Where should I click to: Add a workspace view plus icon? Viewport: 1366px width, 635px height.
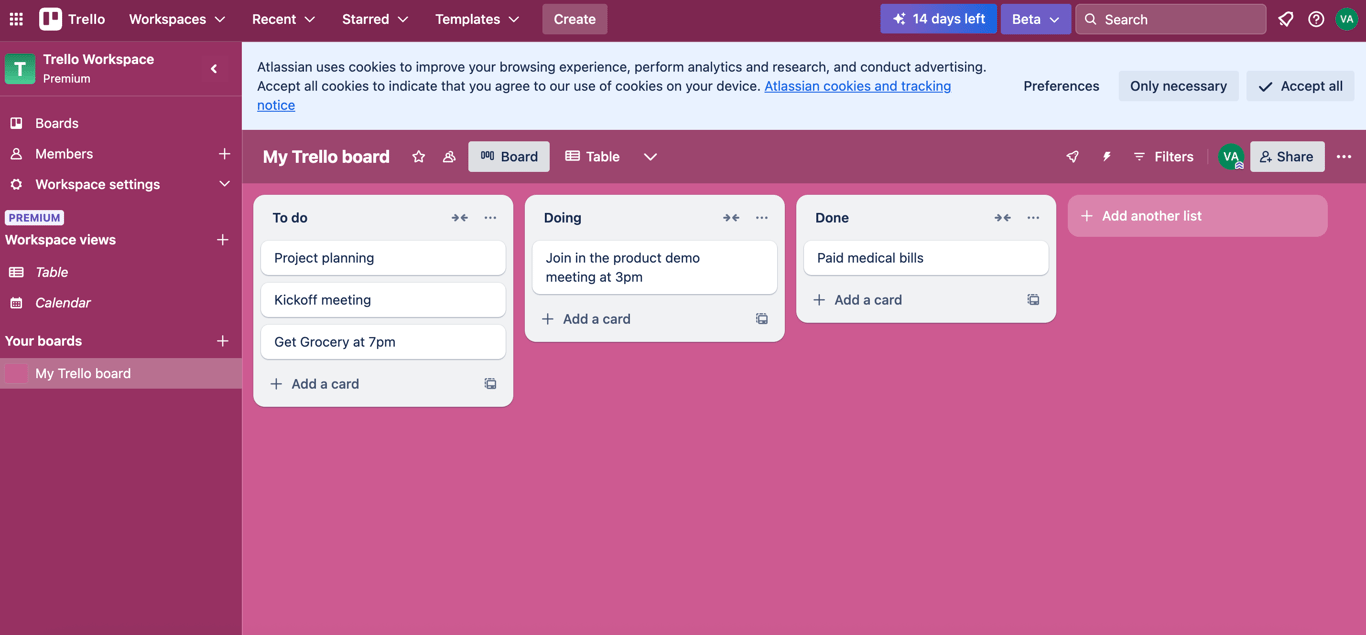pos(223,240)
